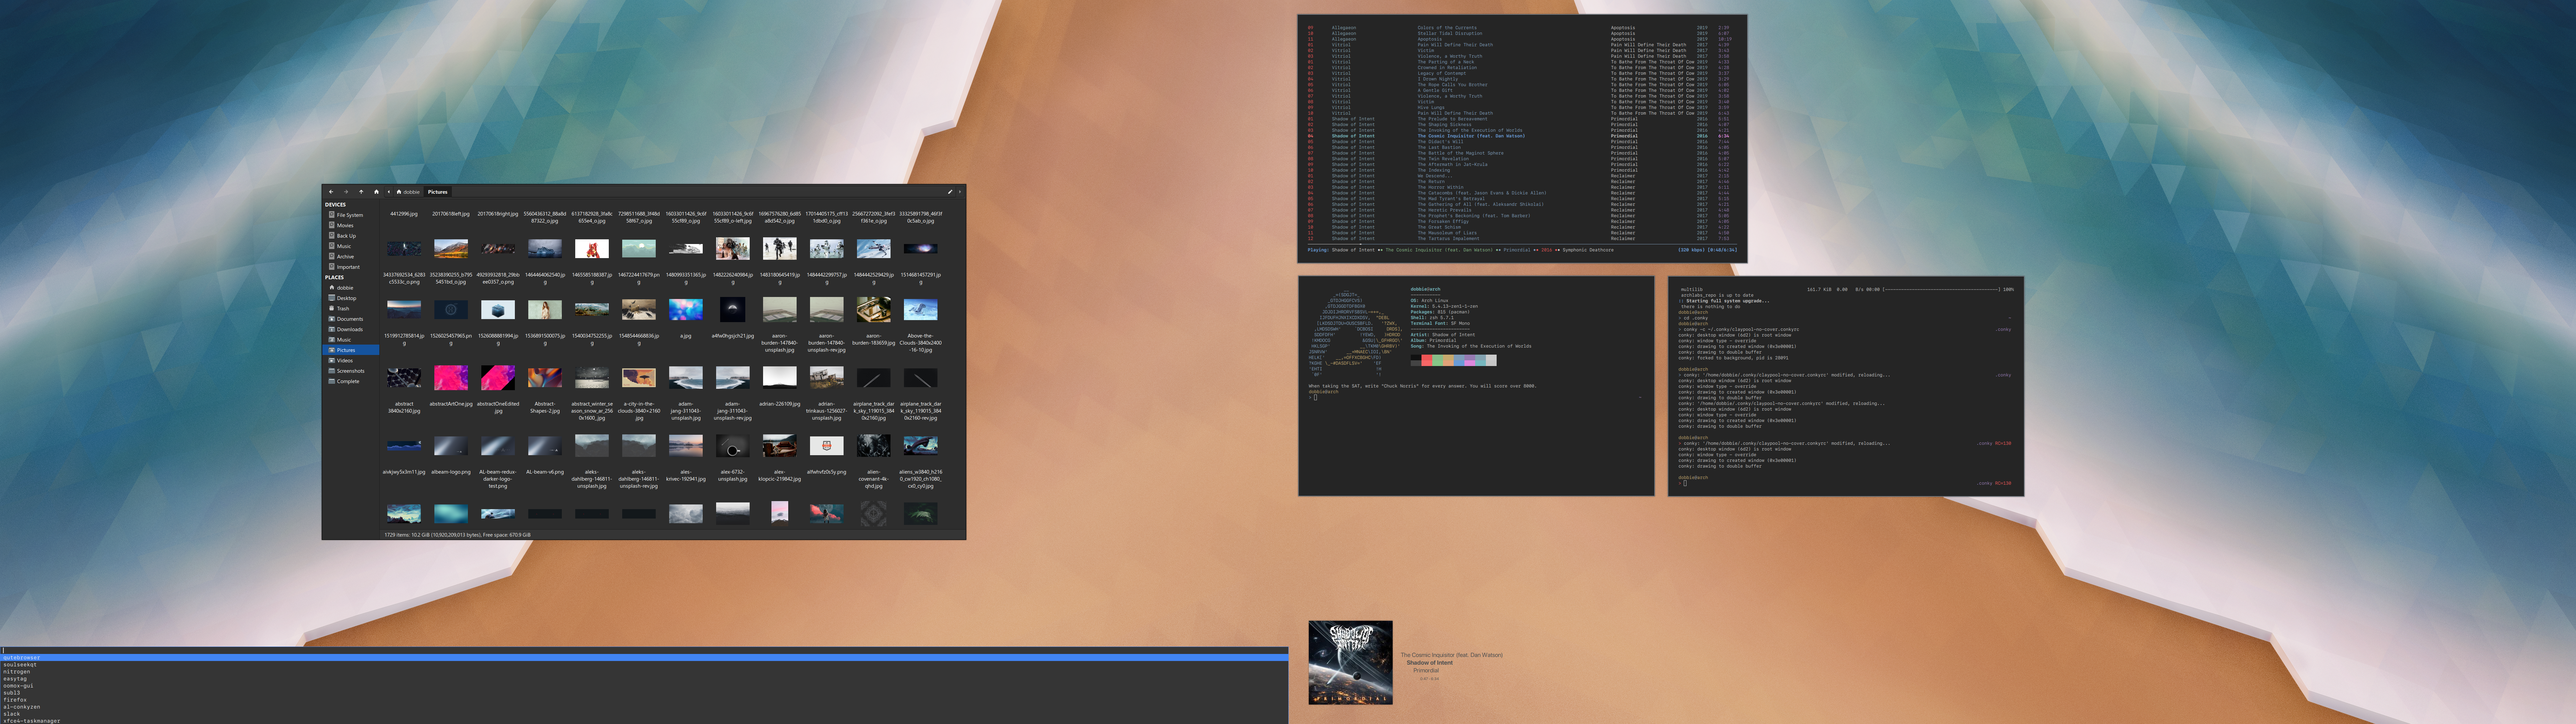Click the pencil edit-path icon
Screen dimensions: 2576x724
(950, 192)
